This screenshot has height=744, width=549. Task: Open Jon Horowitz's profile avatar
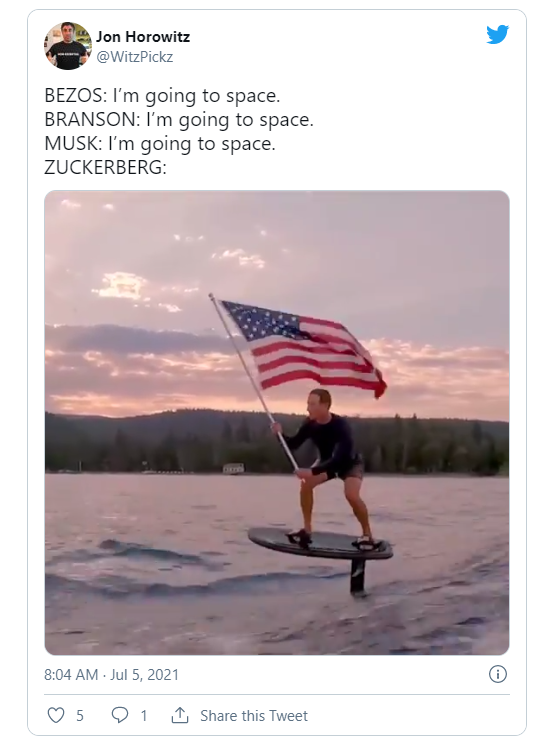(68, 46)
